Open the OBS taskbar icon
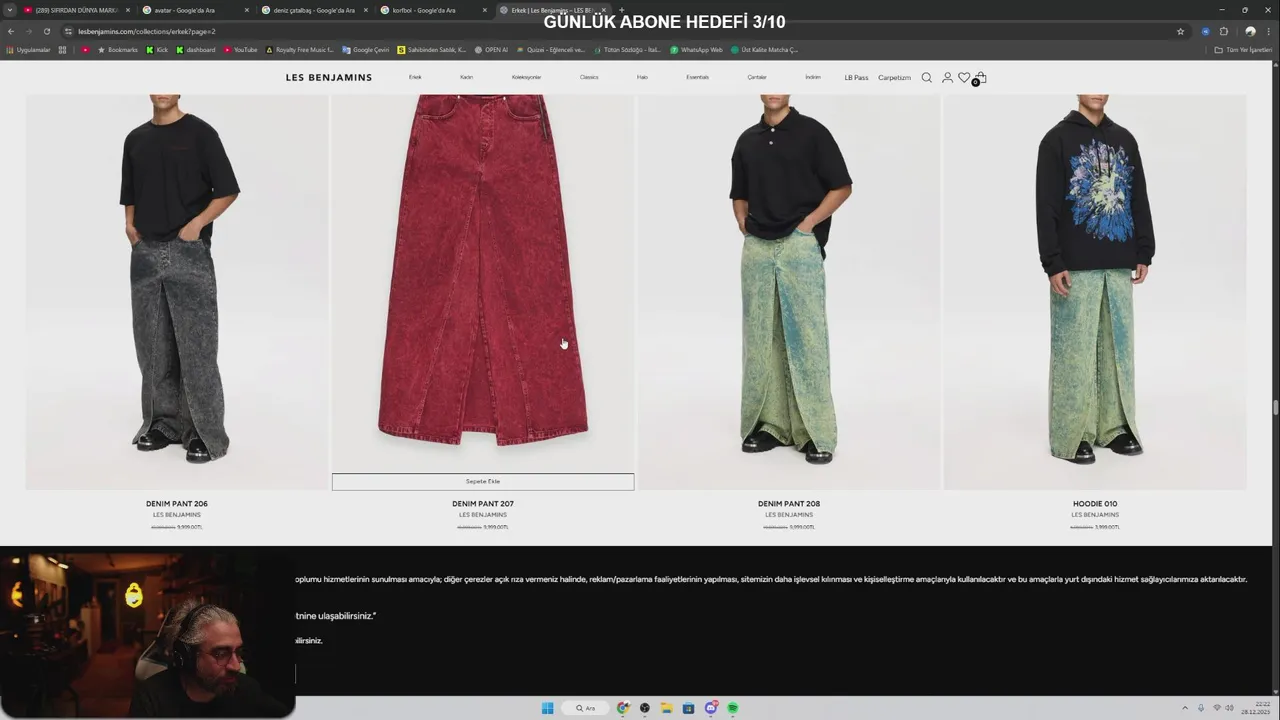This screenshot has width=1280, height=720. coord(645,708)
